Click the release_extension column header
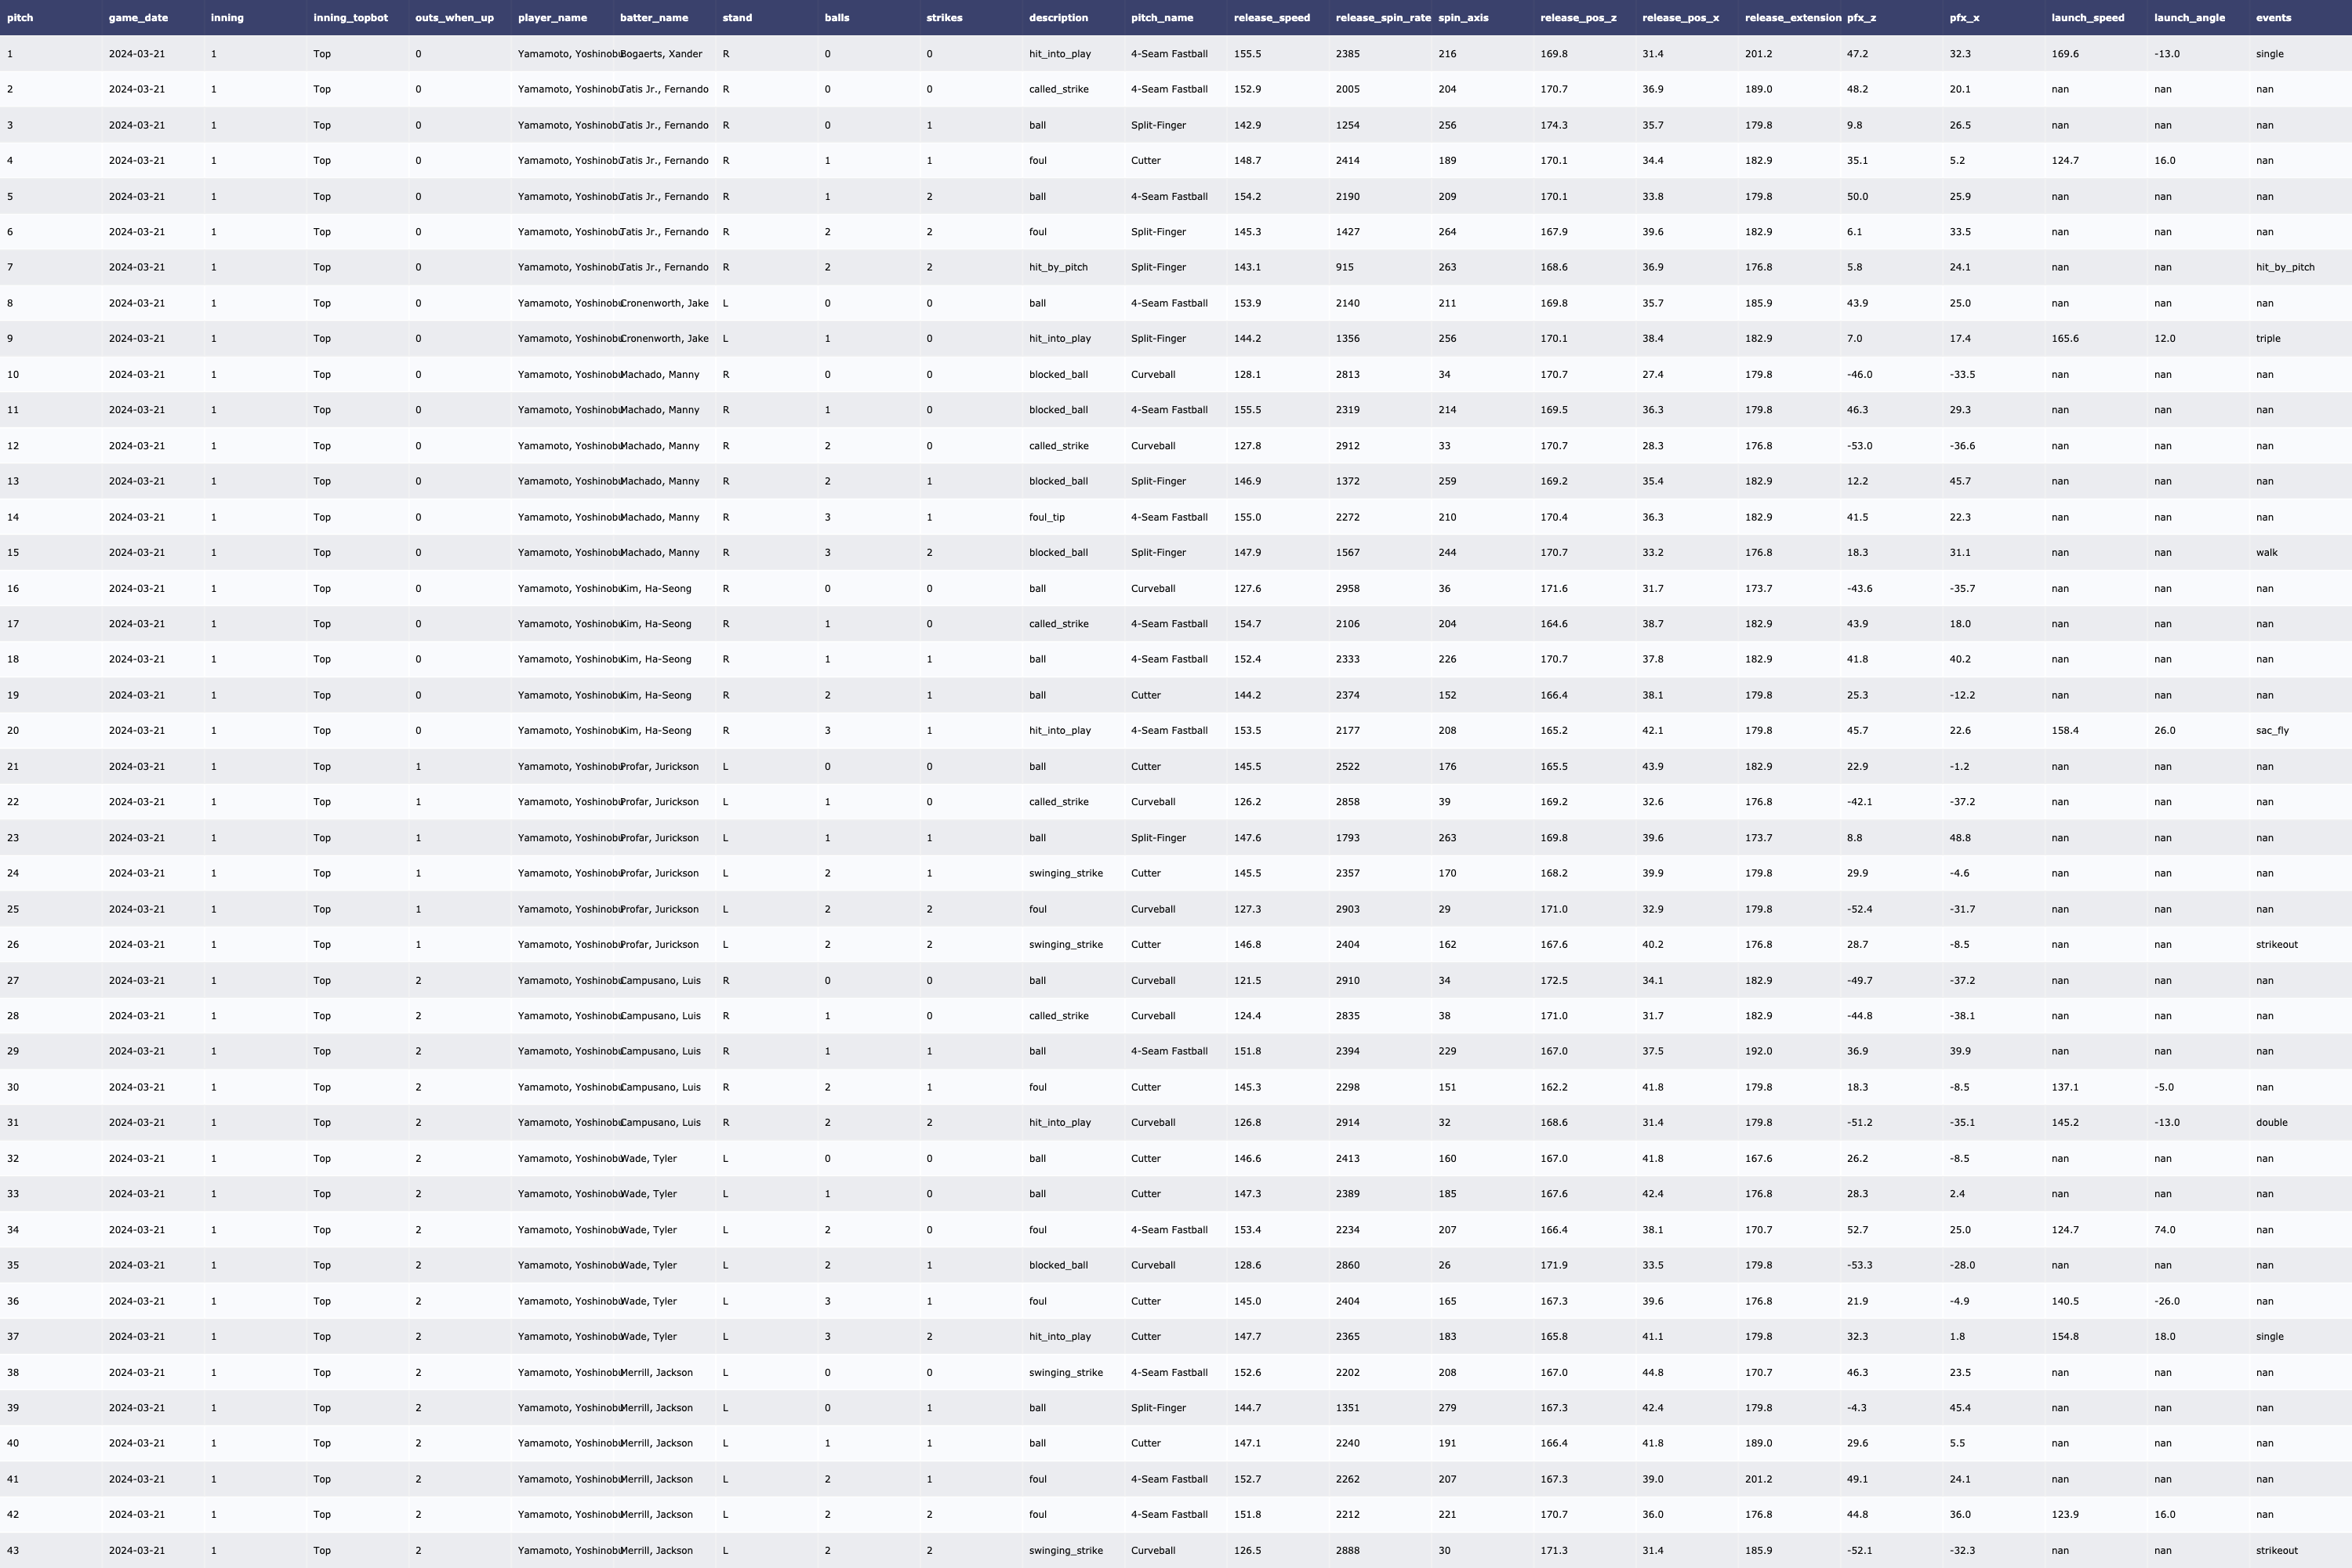The width and height of the screenshot is (2352, 1568). (1792, 18)
